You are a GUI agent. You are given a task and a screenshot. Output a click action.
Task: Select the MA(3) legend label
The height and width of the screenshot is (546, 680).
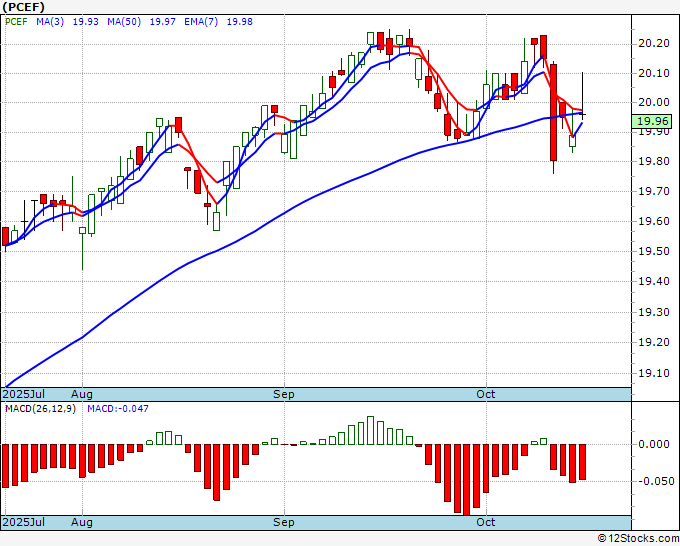click(x=50, y=22)
